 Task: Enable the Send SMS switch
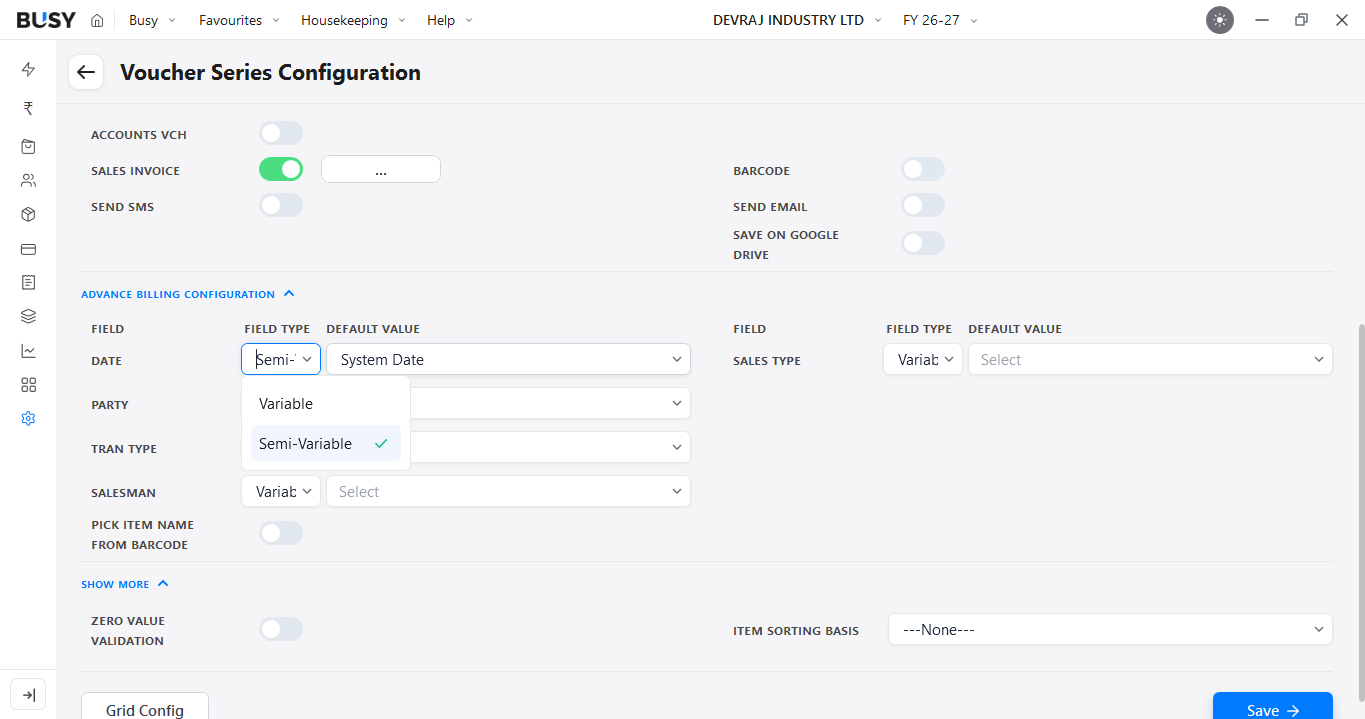(281, 205)
